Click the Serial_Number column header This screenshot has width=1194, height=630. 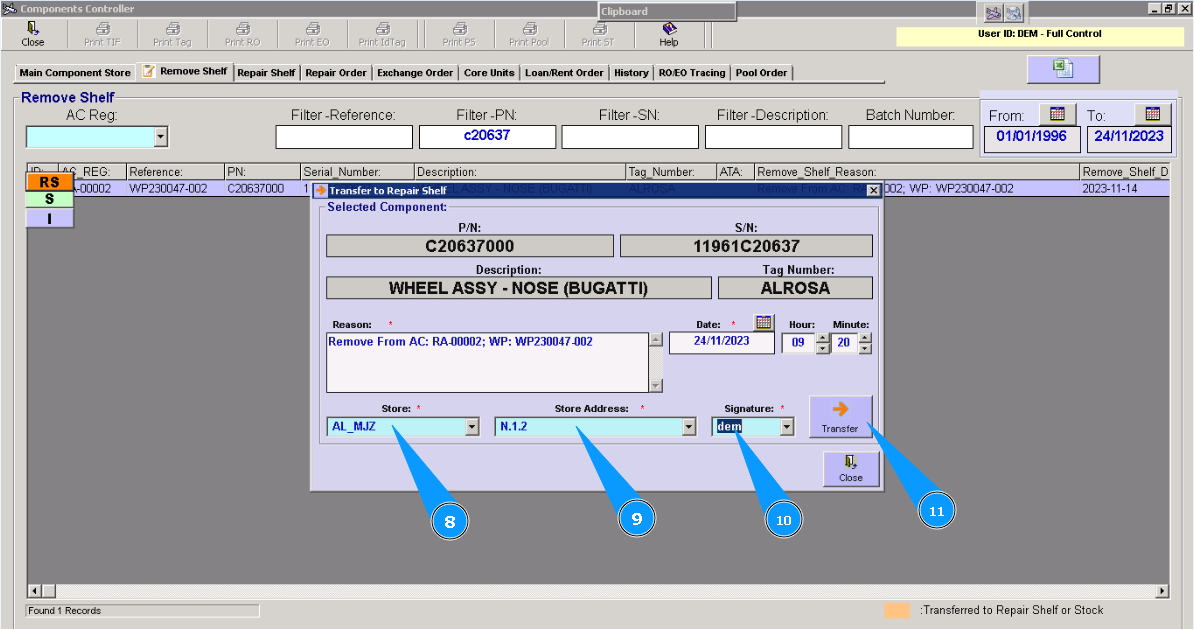tap(357, 171)
